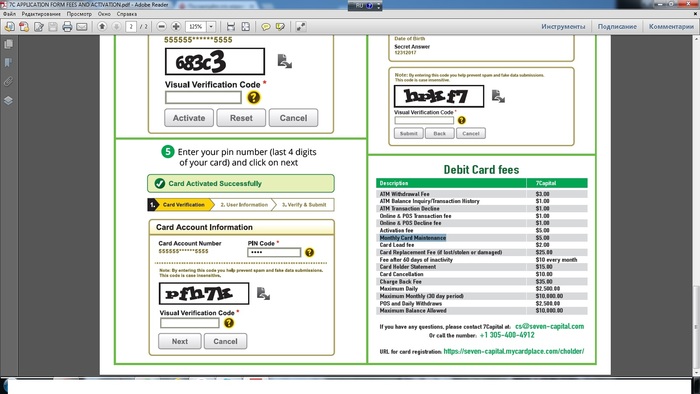Print the document with the printer icon
This screenshot has height=394, width=700.
[x=67, y=27]
